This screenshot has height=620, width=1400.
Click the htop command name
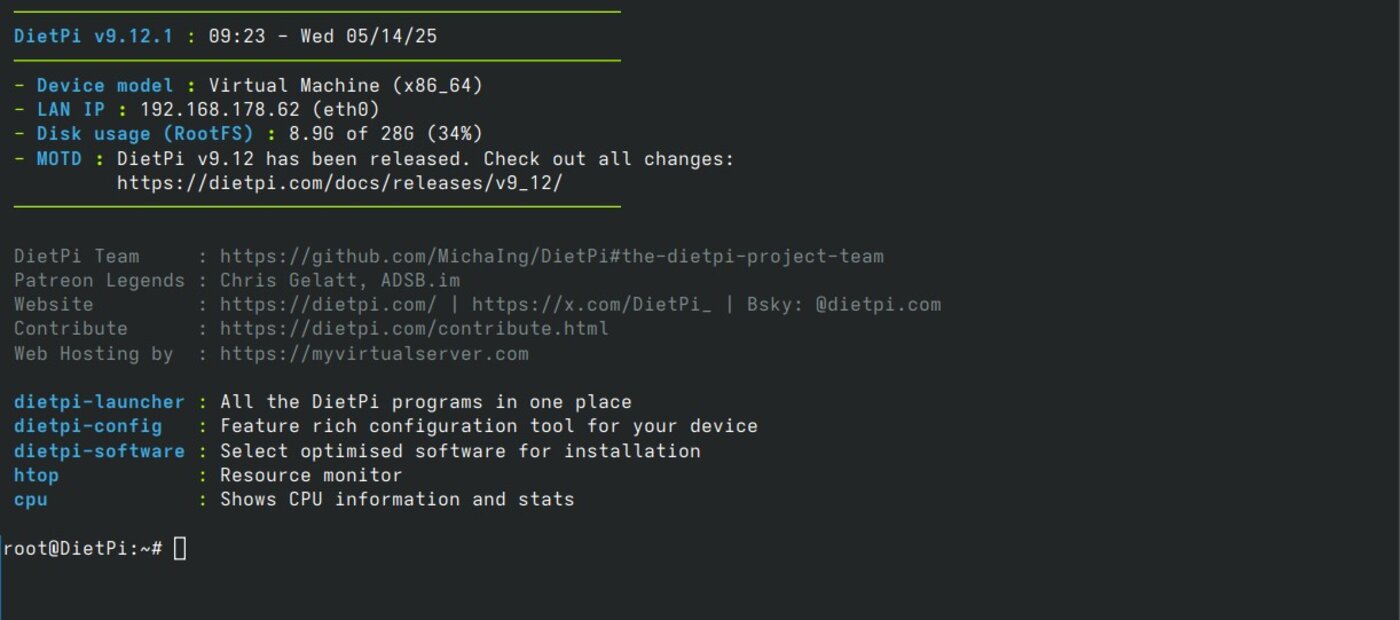(x=37, y=475)
